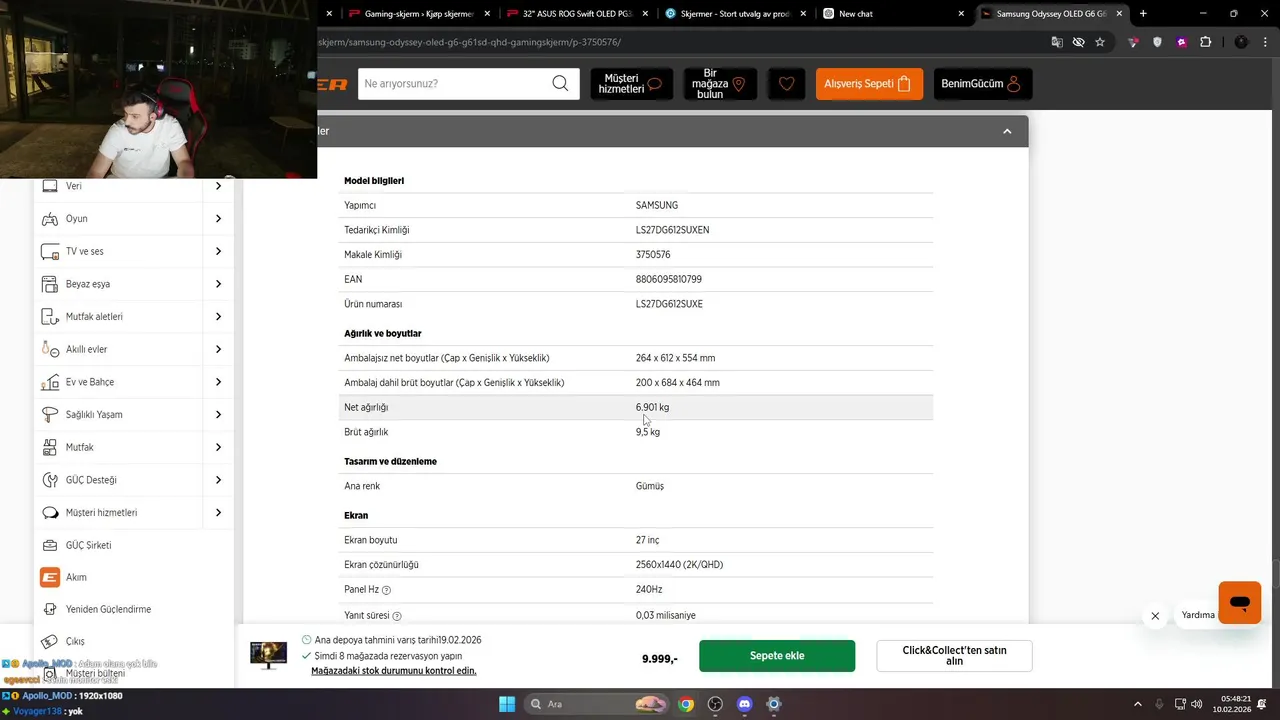Open a new browser tab
Screen dimensions: 1280x720
tap(1143, 14)
